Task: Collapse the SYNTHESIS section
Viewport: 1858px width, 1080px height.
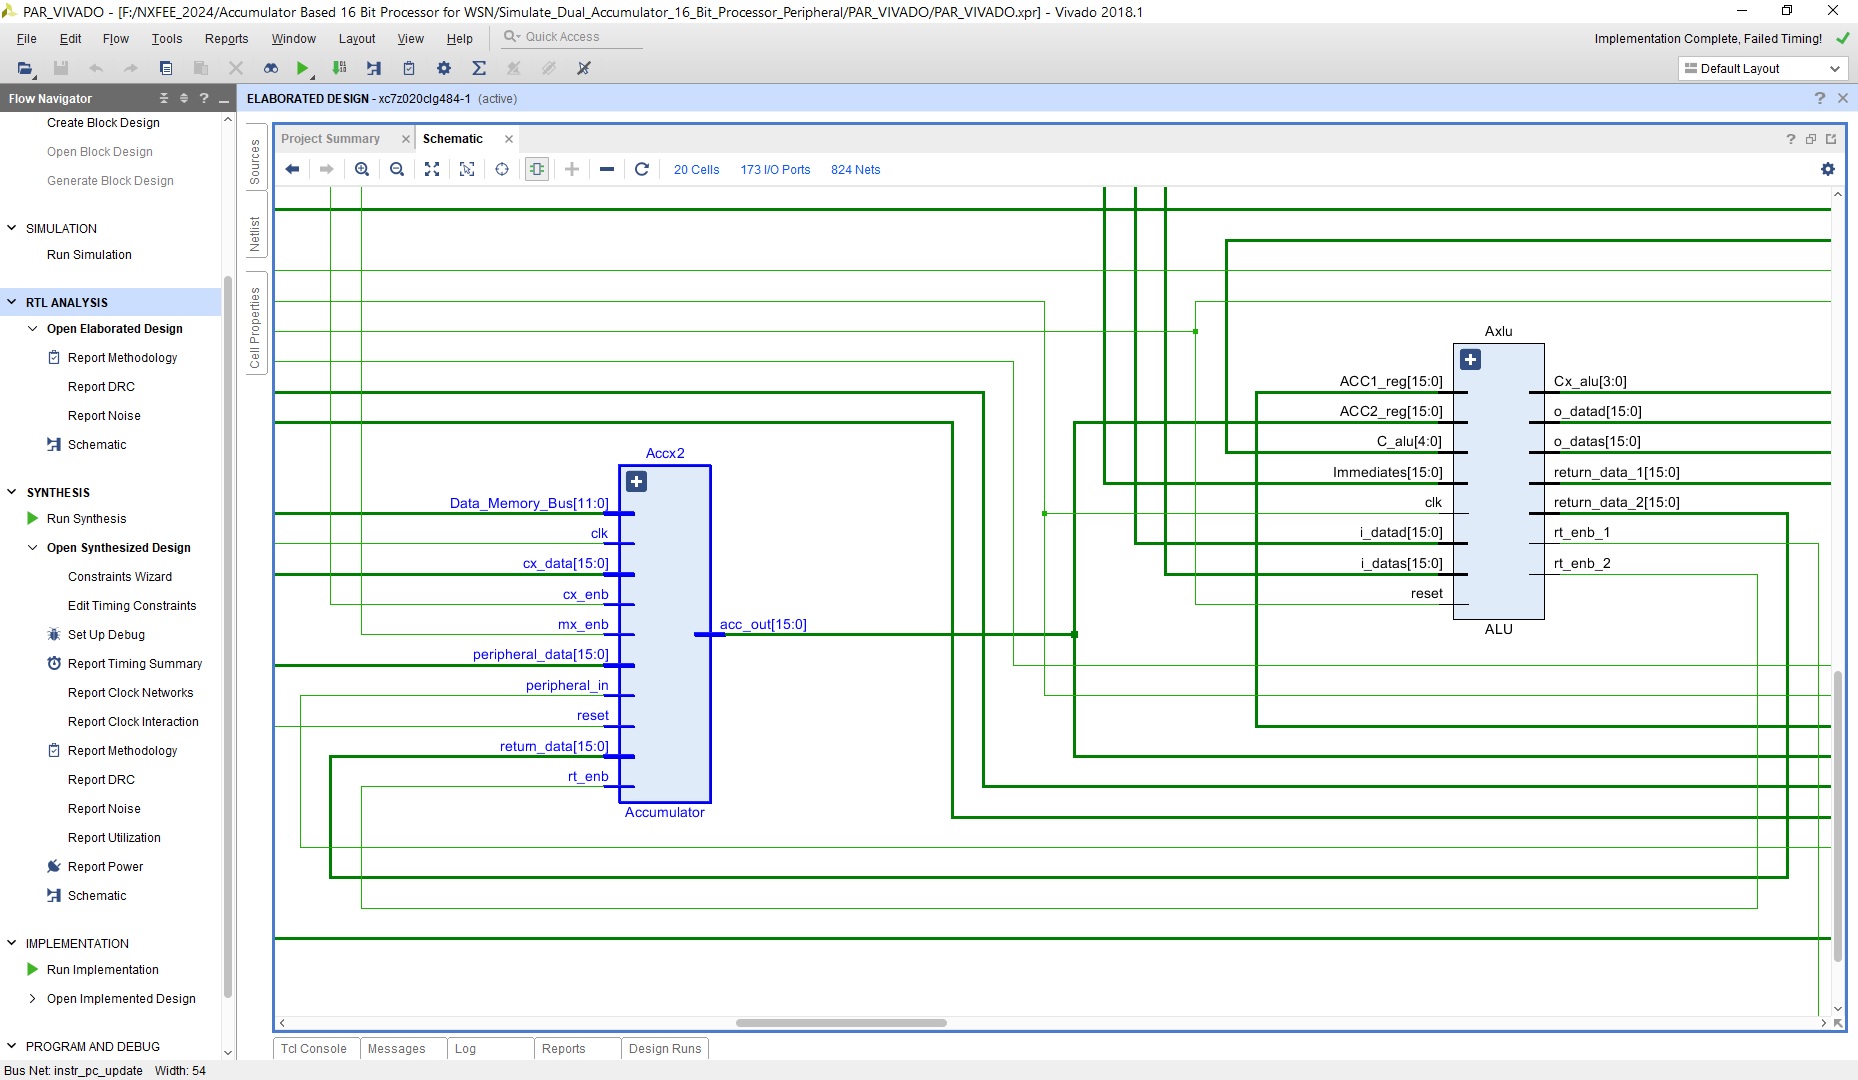Action: [12, 492]
